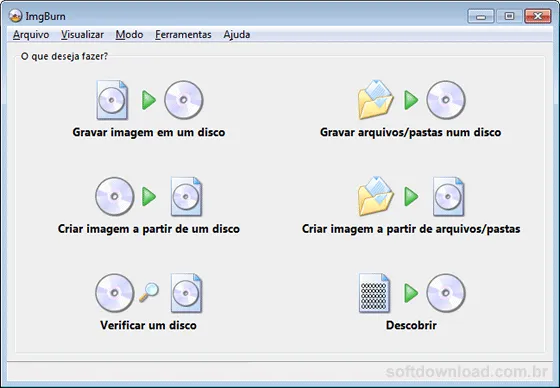Select 'Descobrir' label

[411, 325]
